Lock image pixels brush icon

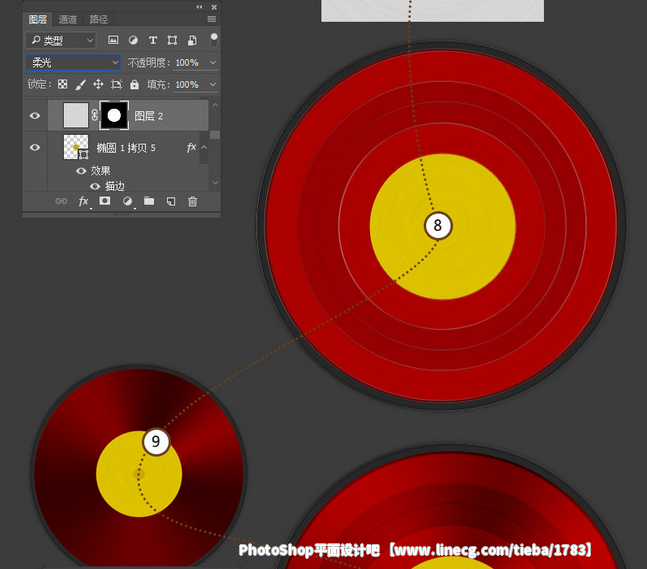[80, 84]
